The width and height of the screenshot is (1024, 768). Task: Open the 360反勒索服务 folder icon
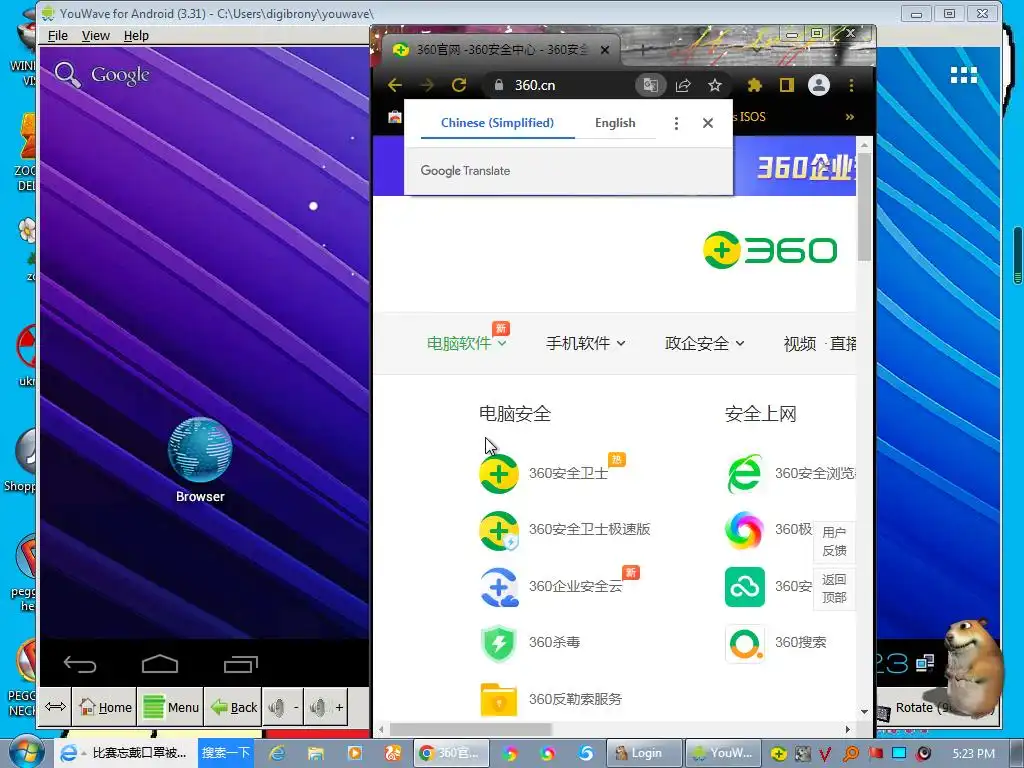(x=499, y=699)
